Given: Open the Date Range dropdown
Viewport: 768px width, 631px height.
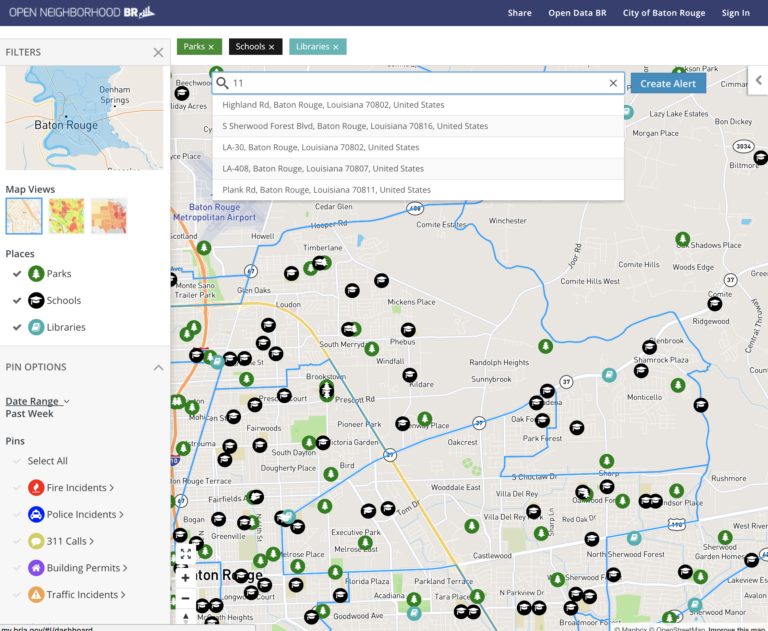Looking at the screenshot, I should [37, 401].
